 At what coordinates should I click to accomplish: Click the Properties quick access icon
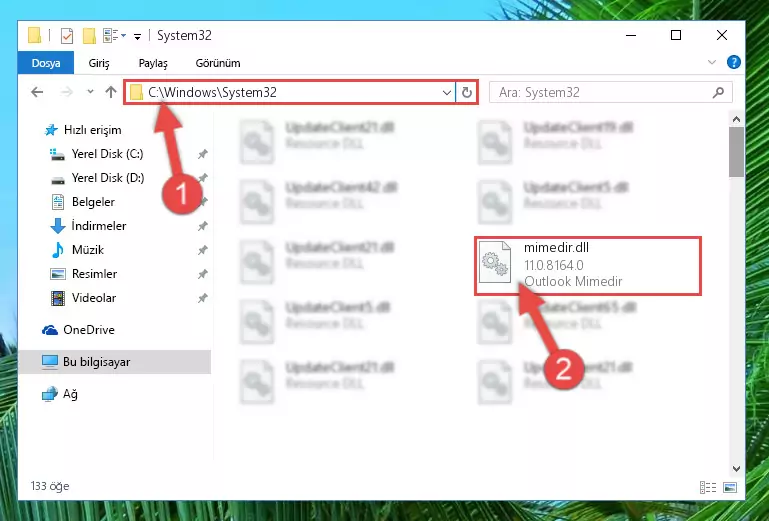(x=67, y=35)
